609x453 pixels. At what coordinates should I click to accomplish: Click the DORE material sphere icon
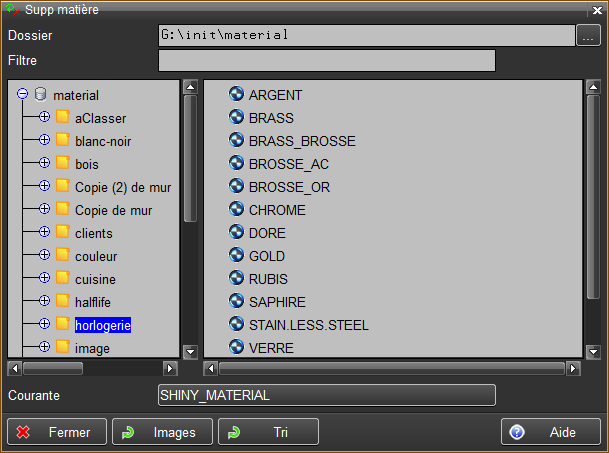click(236, 232)
